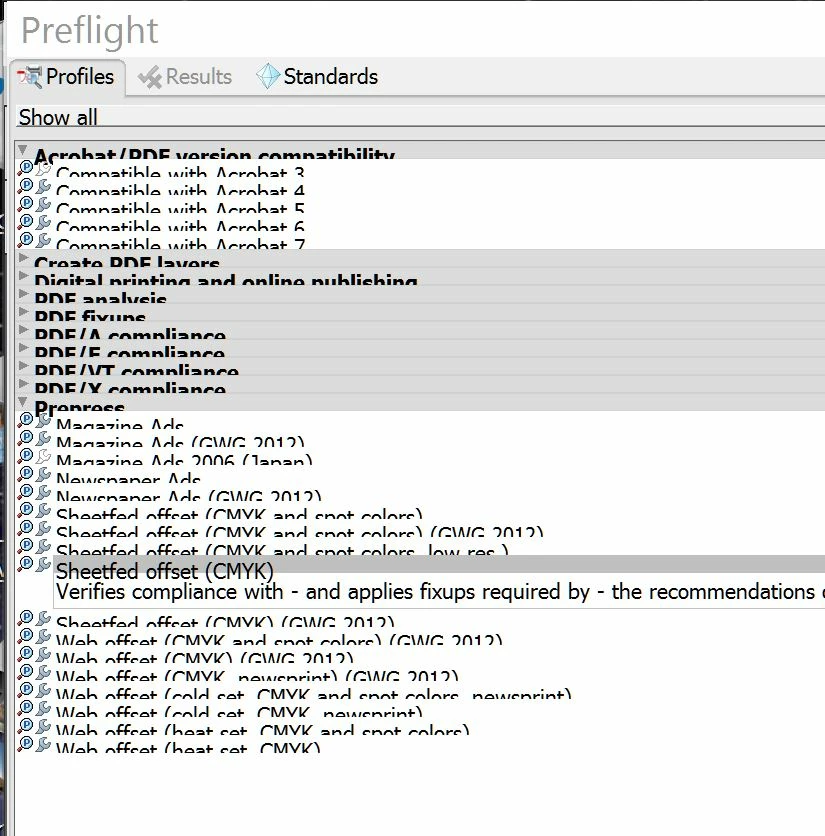The height and width of the screenshot is (836, 825).
Task: Click wrench icon beside Newspaper Ads (GWG 2012)
Action: pyautogui.click(x=44, y=493)
